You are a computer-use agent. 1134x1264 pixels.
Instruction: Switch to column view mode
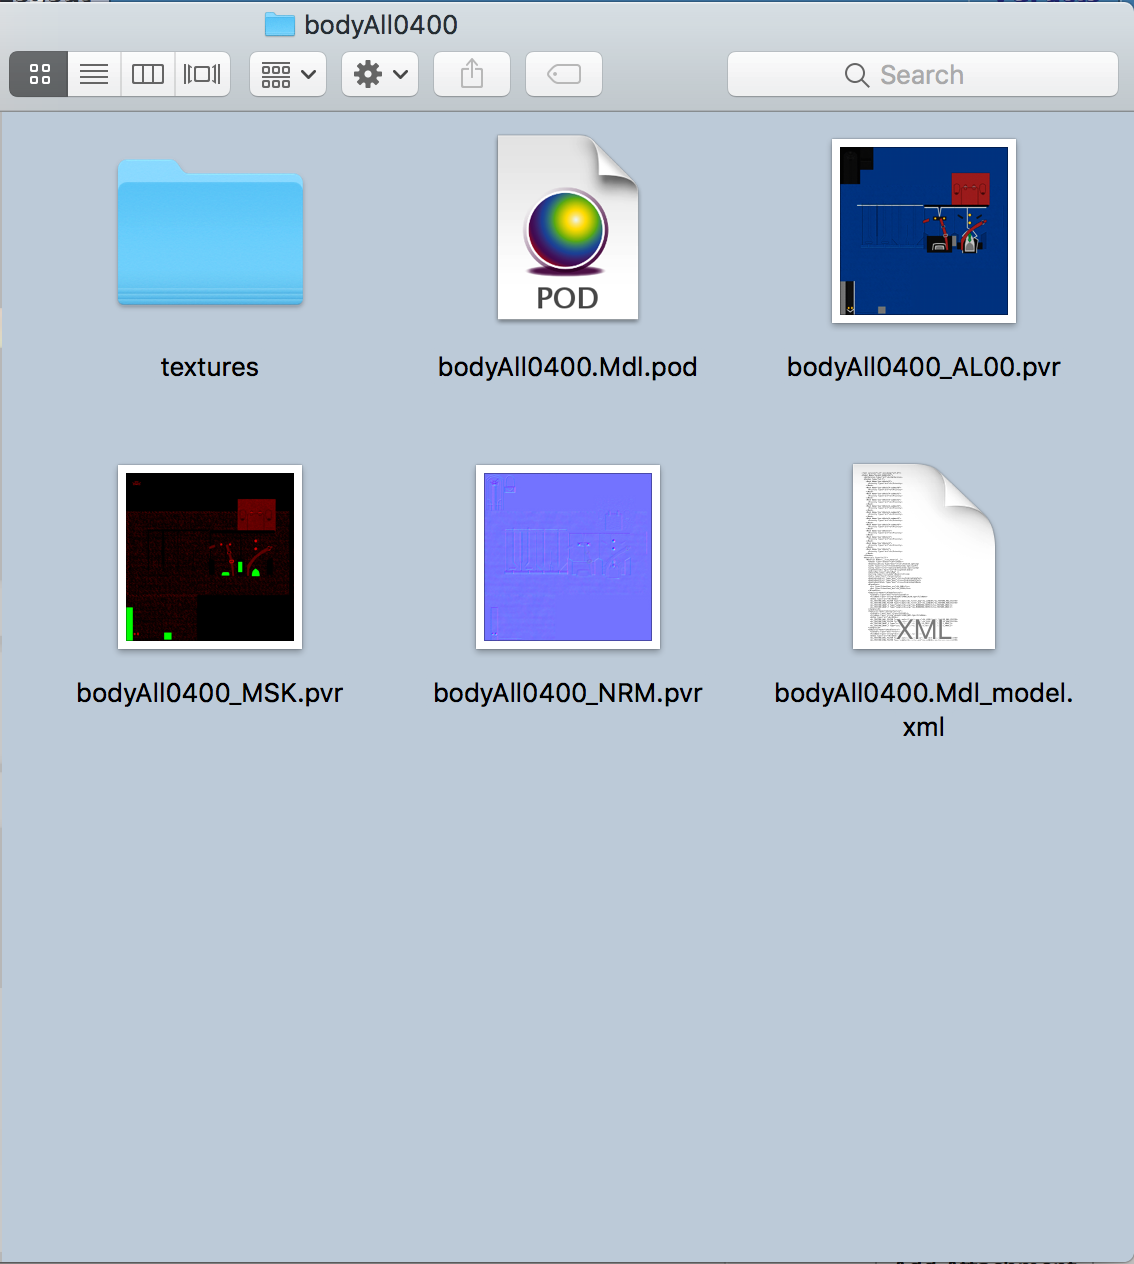point(148,74)
